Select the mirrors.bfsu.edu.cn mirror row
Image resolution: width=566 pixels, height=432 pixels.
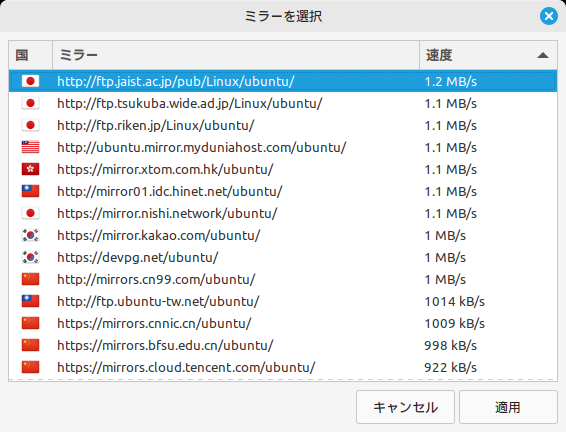(x=283, y=345)
